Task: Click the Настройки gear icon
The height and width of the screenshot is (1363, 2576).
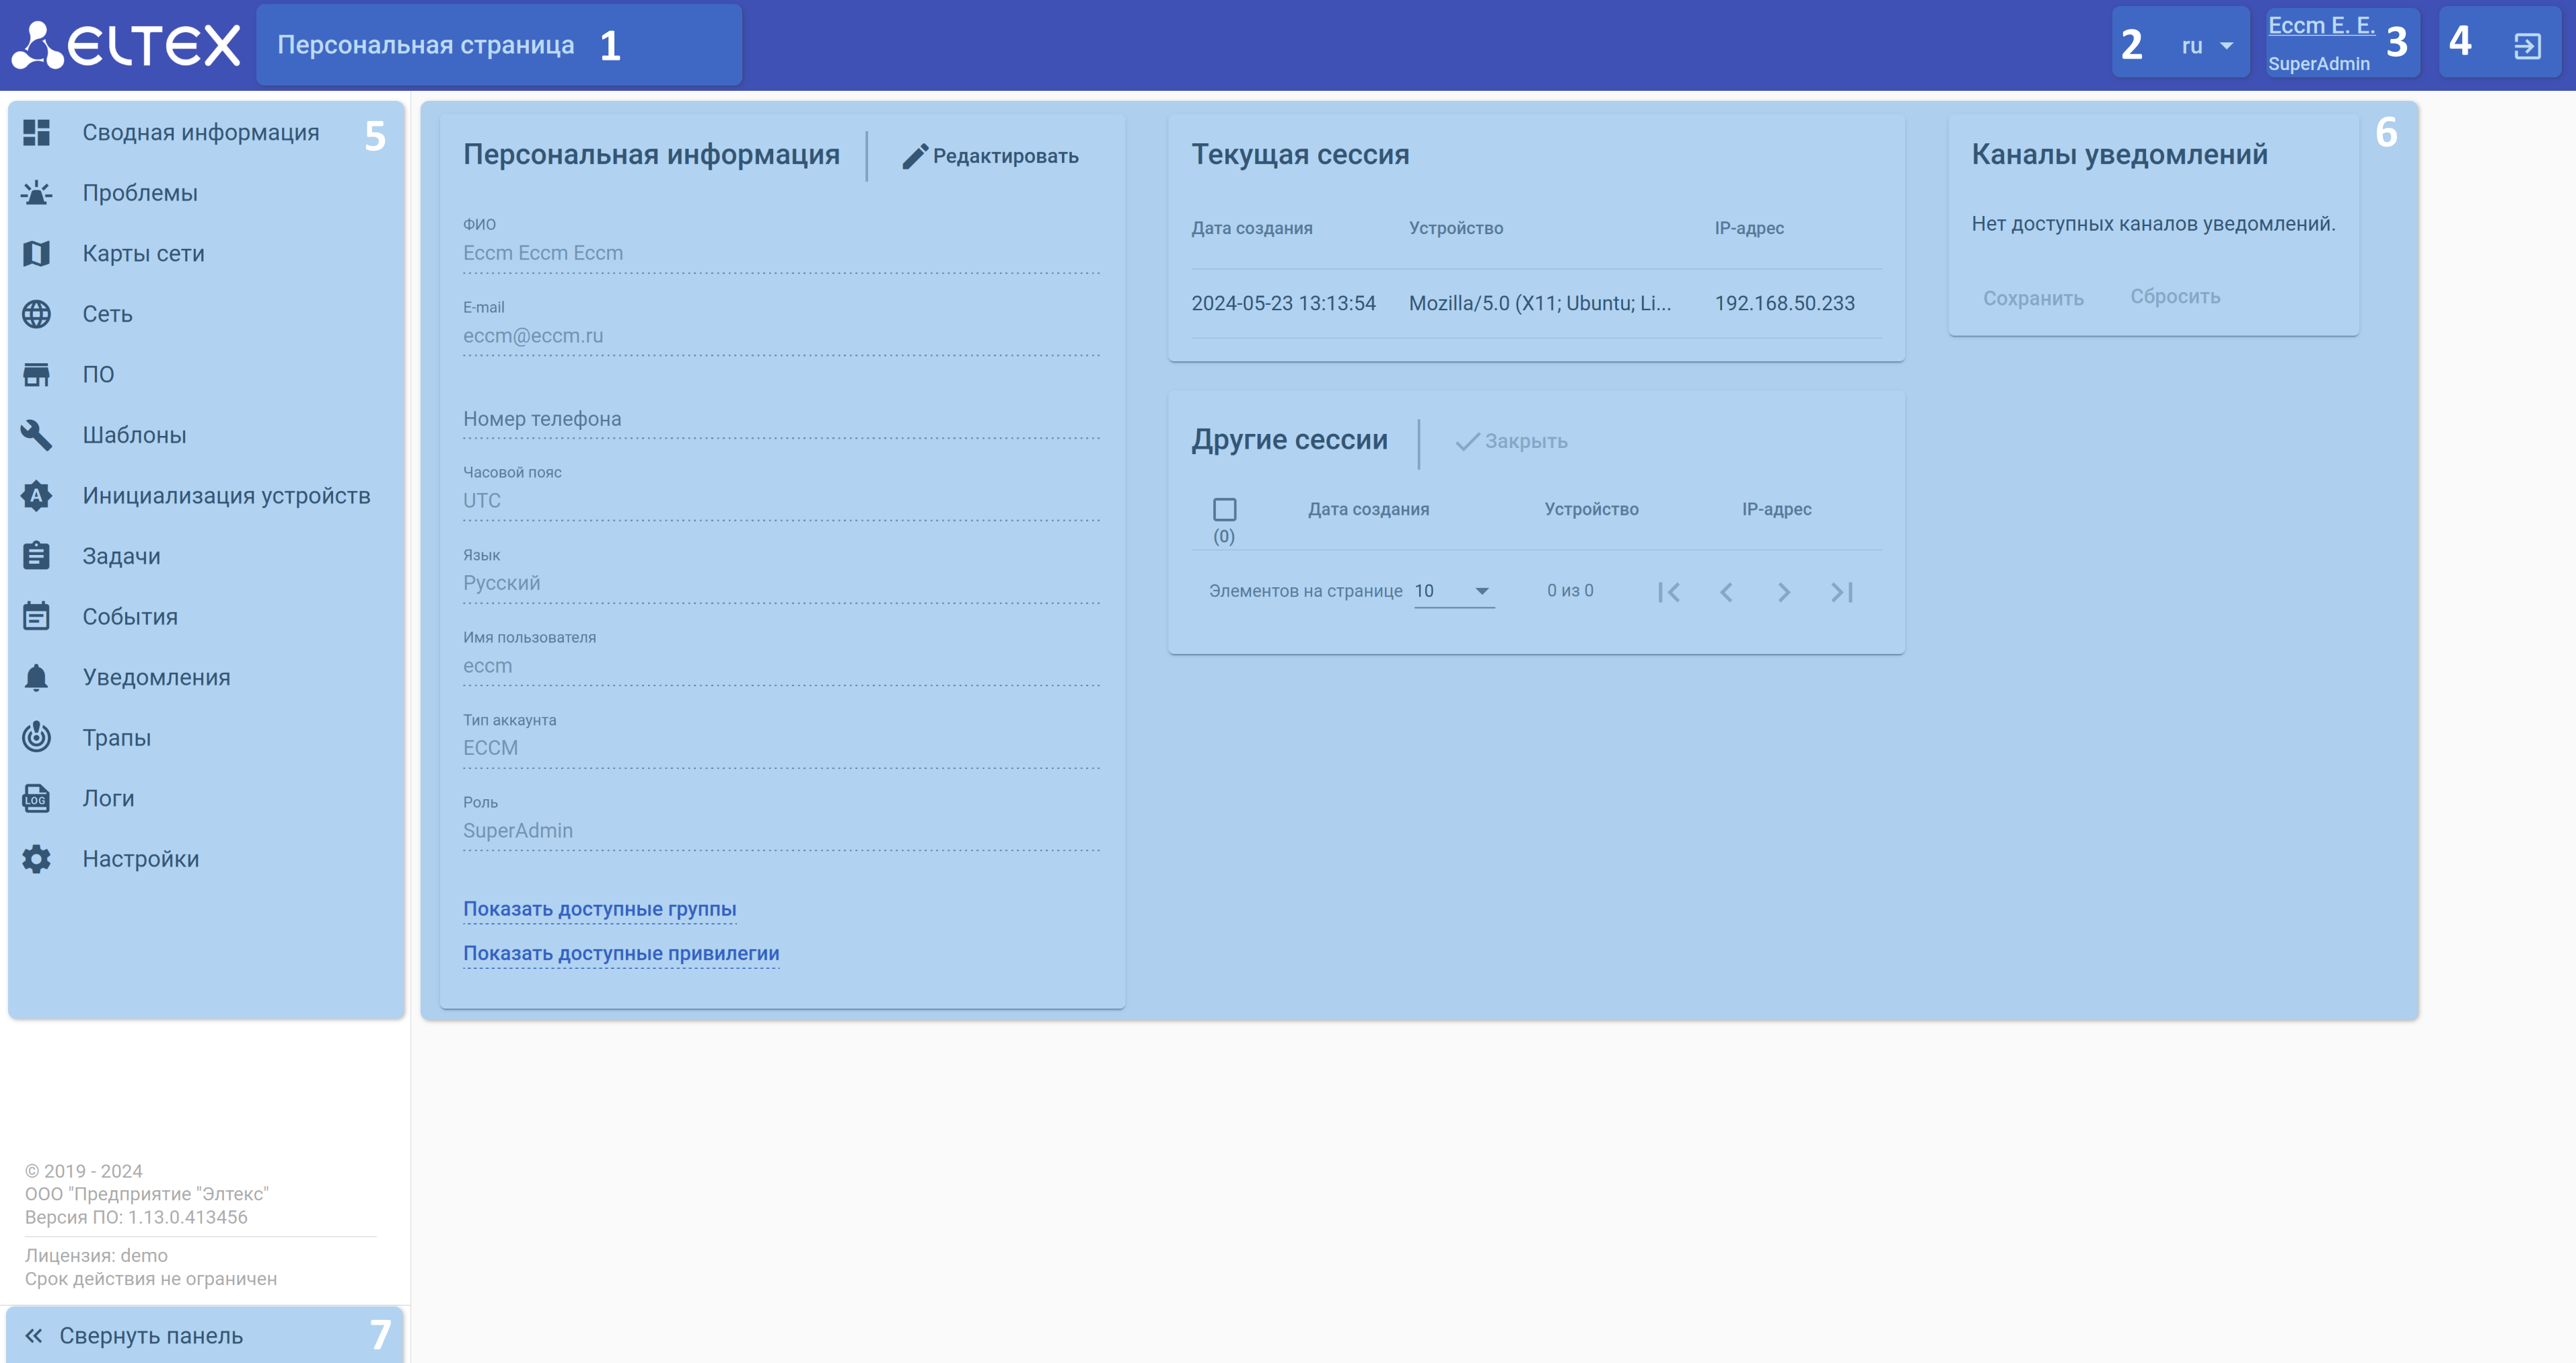Action: (36, 859)
